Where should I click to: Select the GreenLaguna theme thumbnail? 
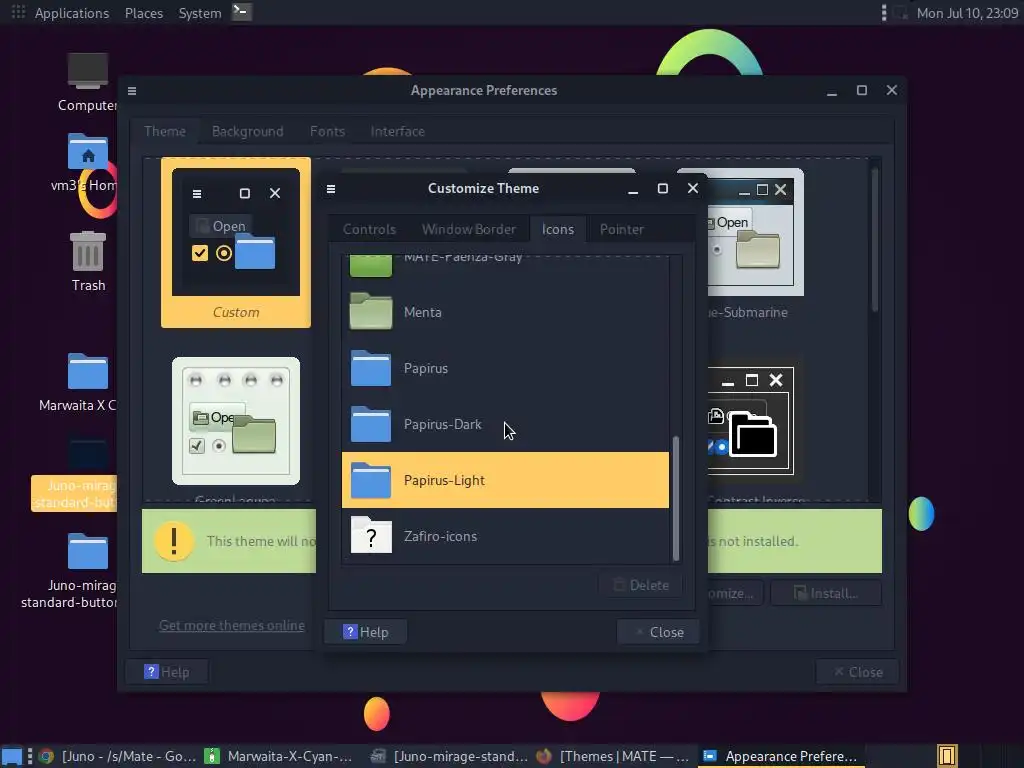pos(236,421)
